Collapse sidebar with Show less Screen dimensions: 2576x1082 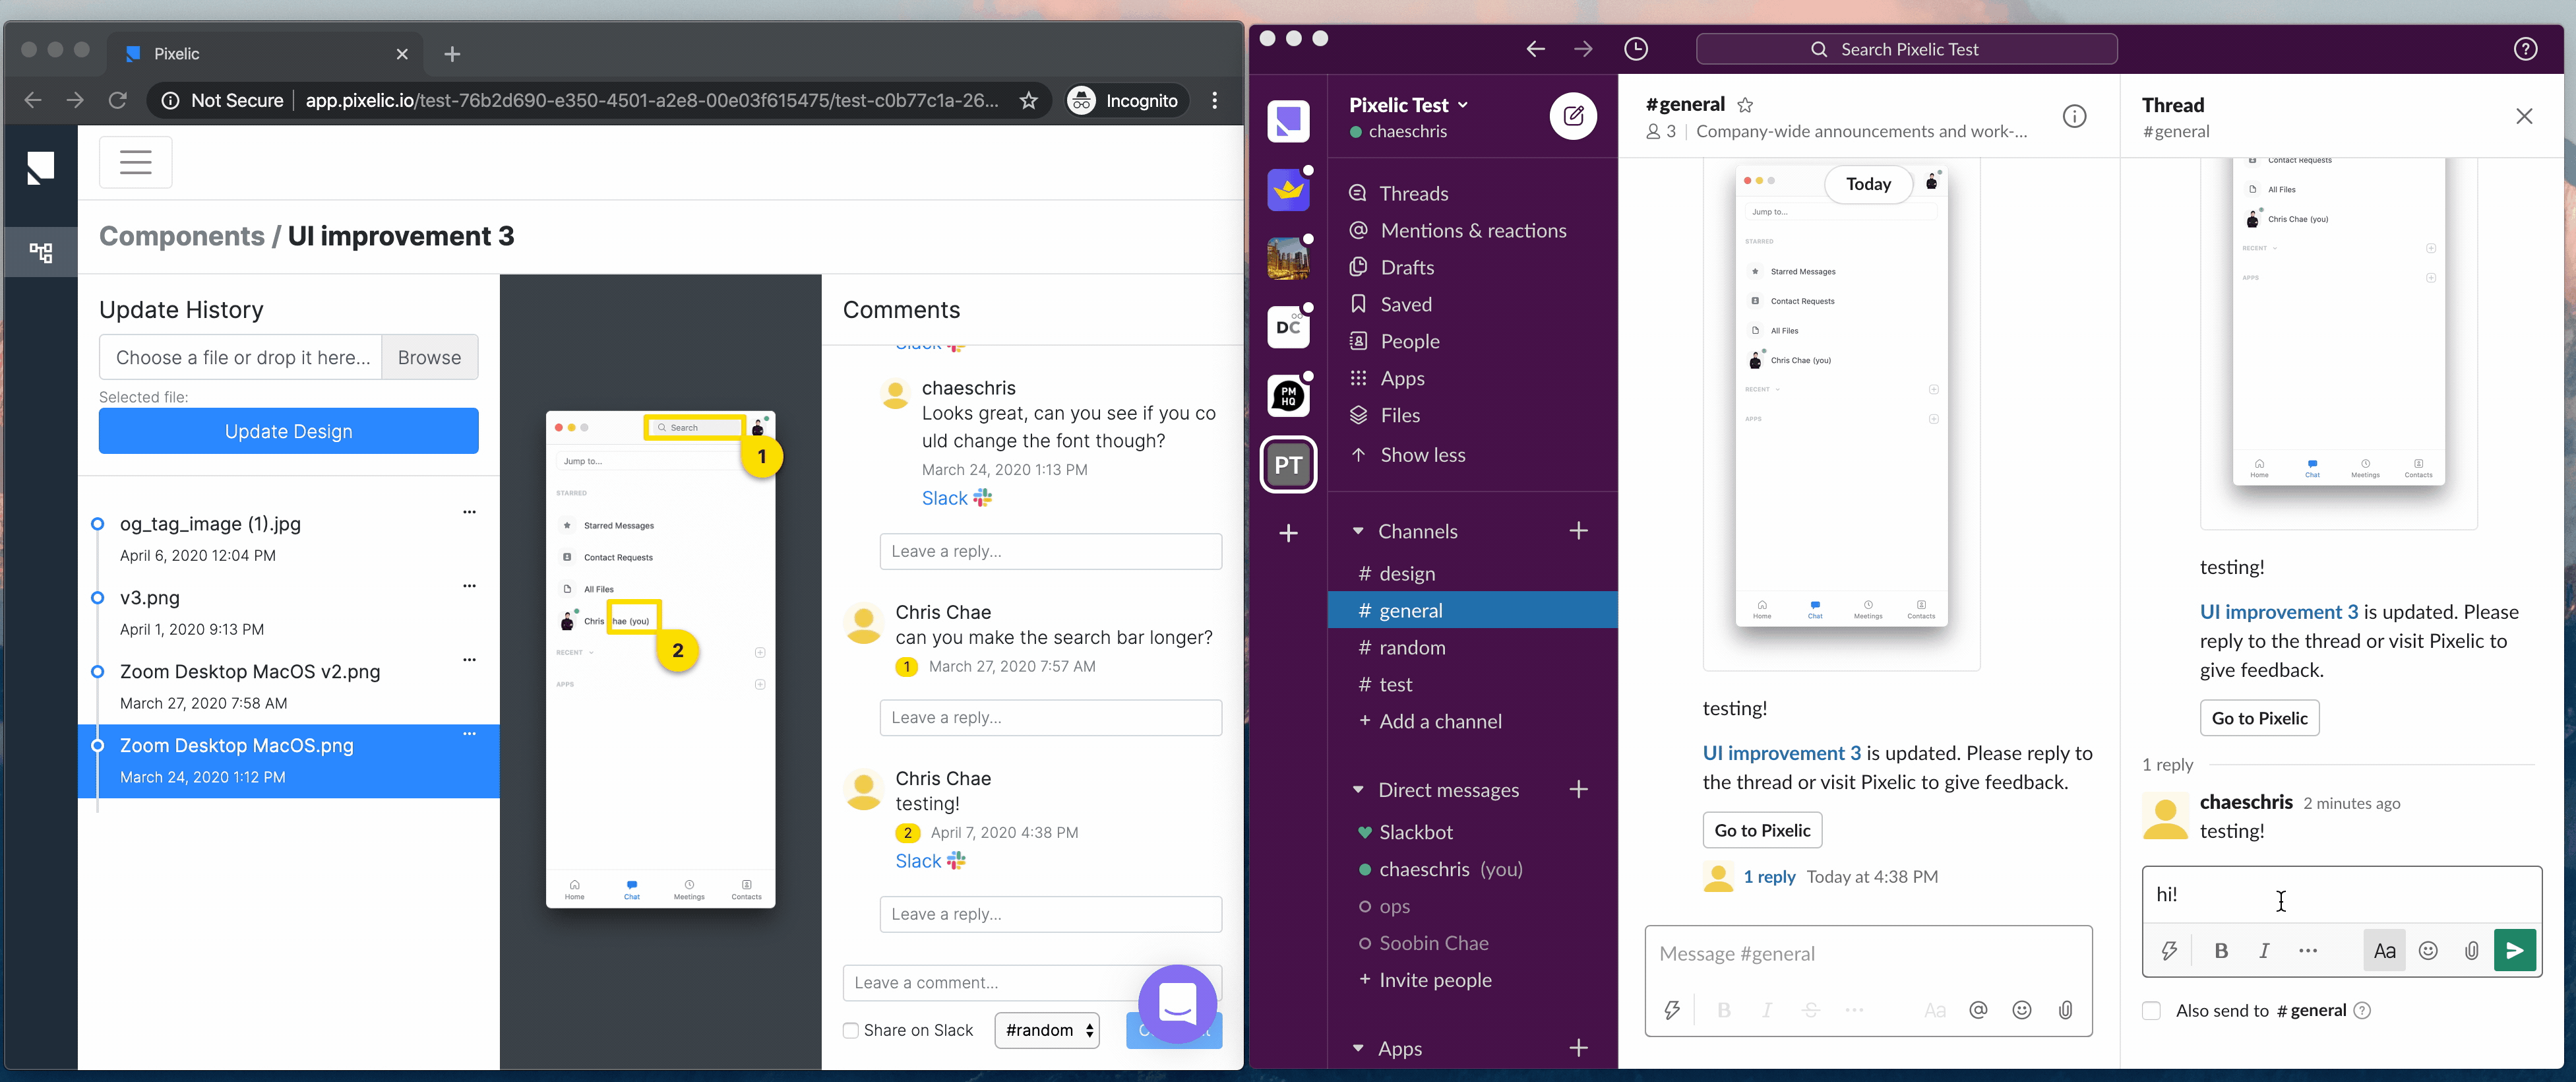pos(1408,455)
